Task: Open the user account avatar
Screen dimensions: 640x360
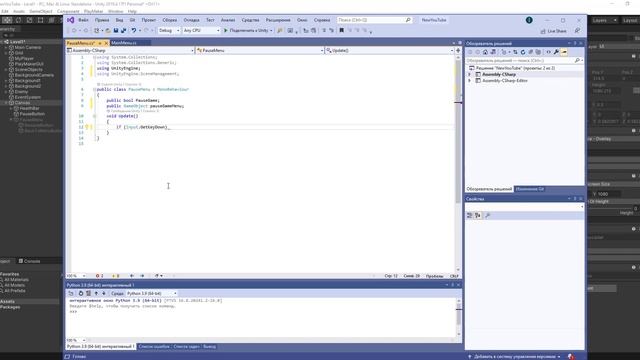Action: pos(529,20)
